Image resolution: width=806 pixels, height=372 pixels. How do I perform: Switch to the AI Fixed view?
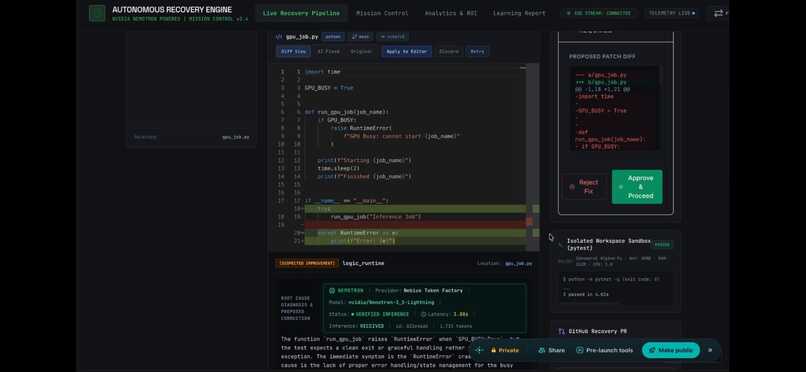(x=328, y=51)
